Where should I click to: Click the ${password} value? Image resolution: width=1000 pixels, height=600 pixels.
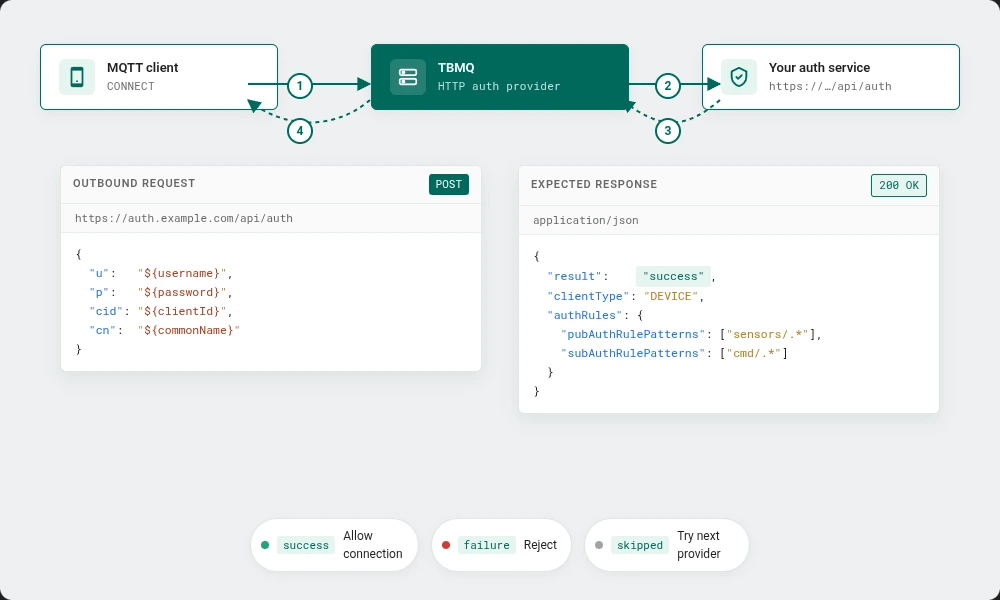click(x=182, y=292)
